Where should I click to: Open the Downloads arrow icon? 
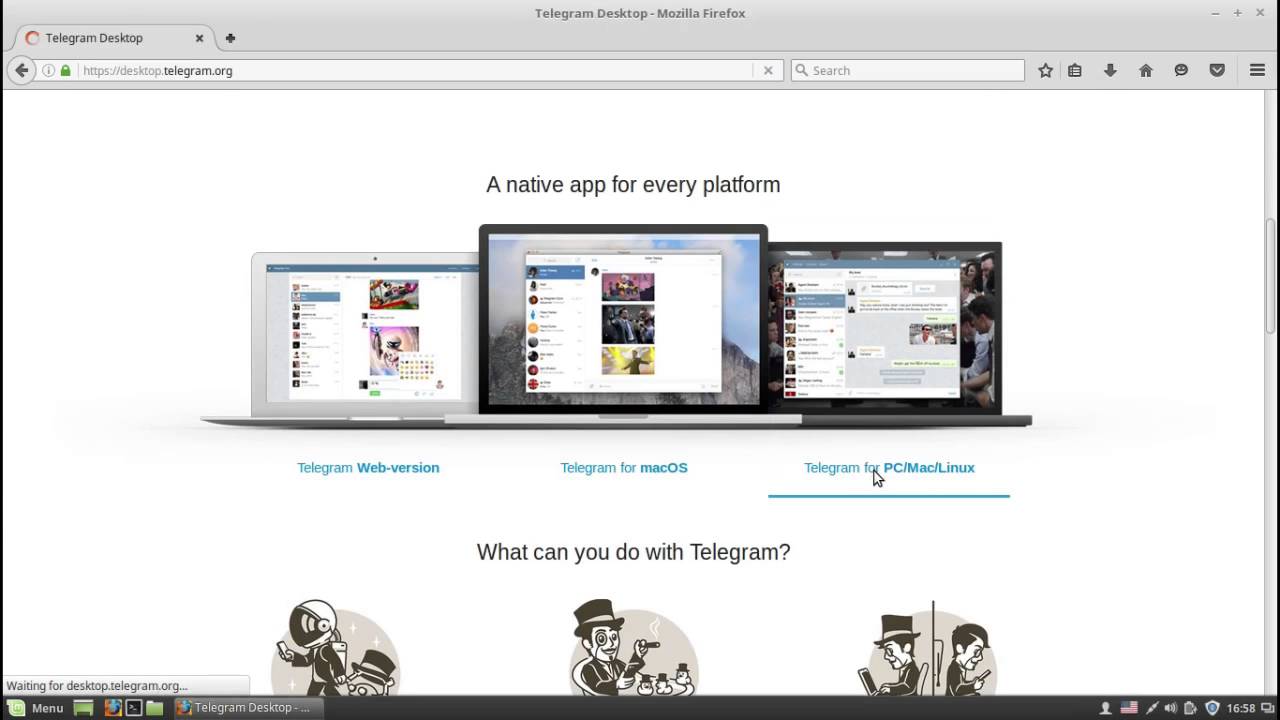[x=1110, y=70]
